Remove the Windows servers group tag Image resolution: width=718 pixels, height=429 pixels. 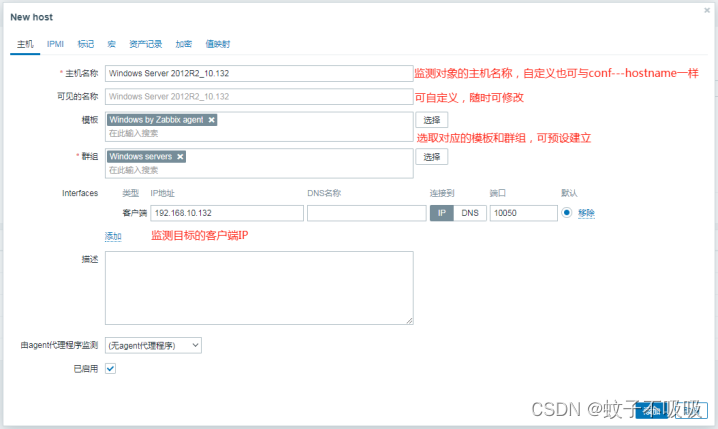click(x=180, y=157)
